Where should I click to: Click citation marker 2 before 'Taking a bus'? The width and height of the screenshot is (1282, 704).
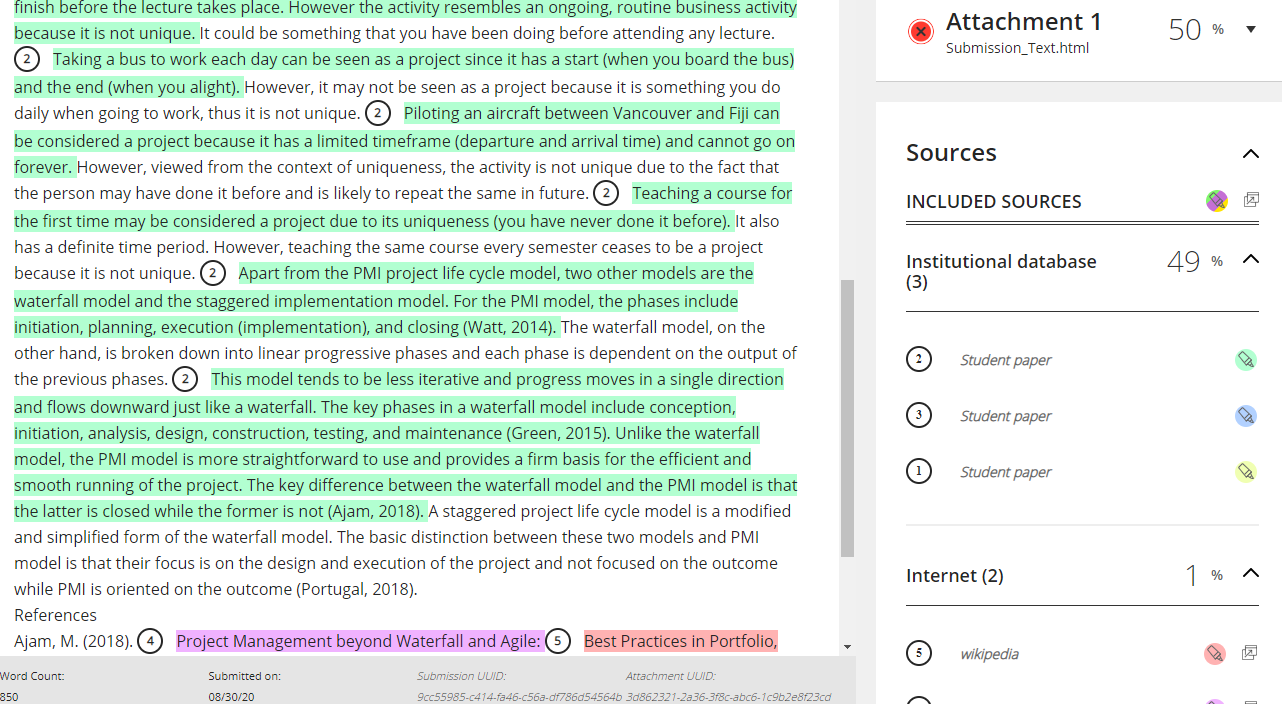(x=27, y=59)
